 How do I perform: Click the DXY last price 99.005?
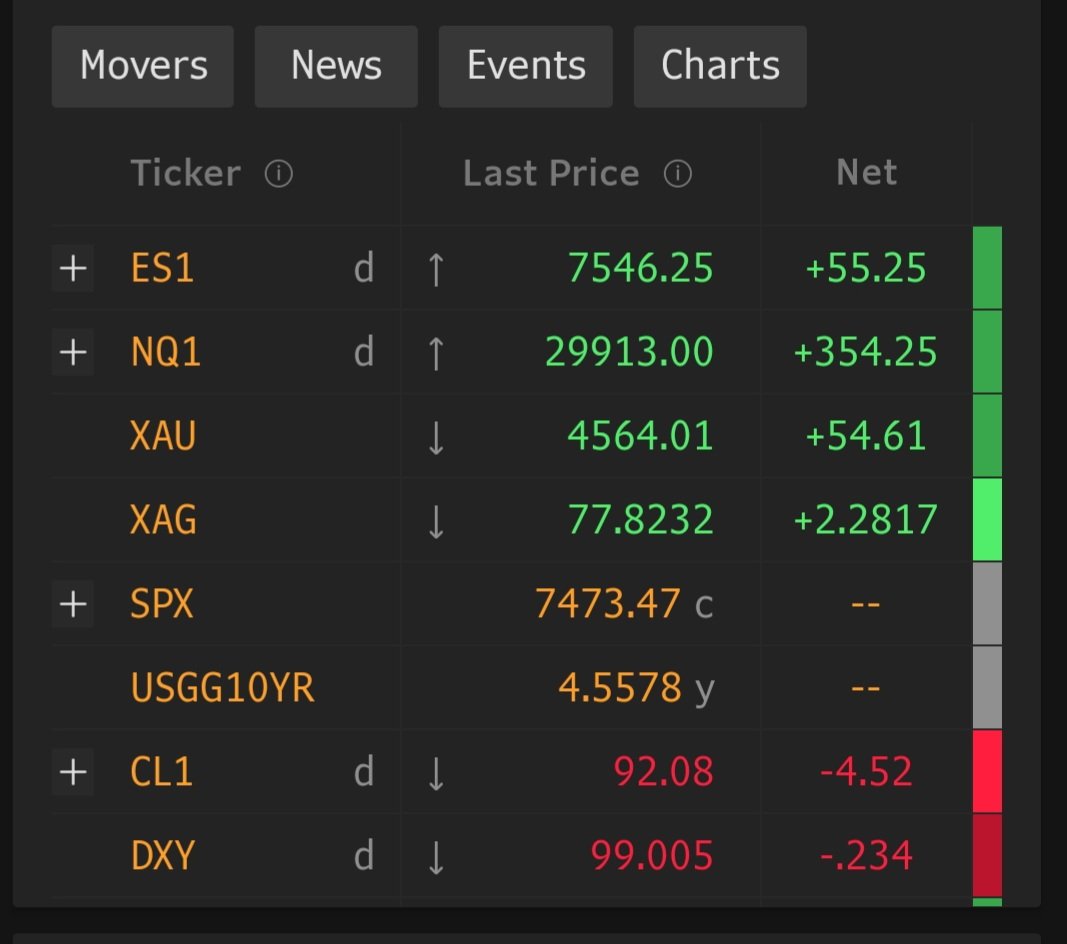pos(652,856)
